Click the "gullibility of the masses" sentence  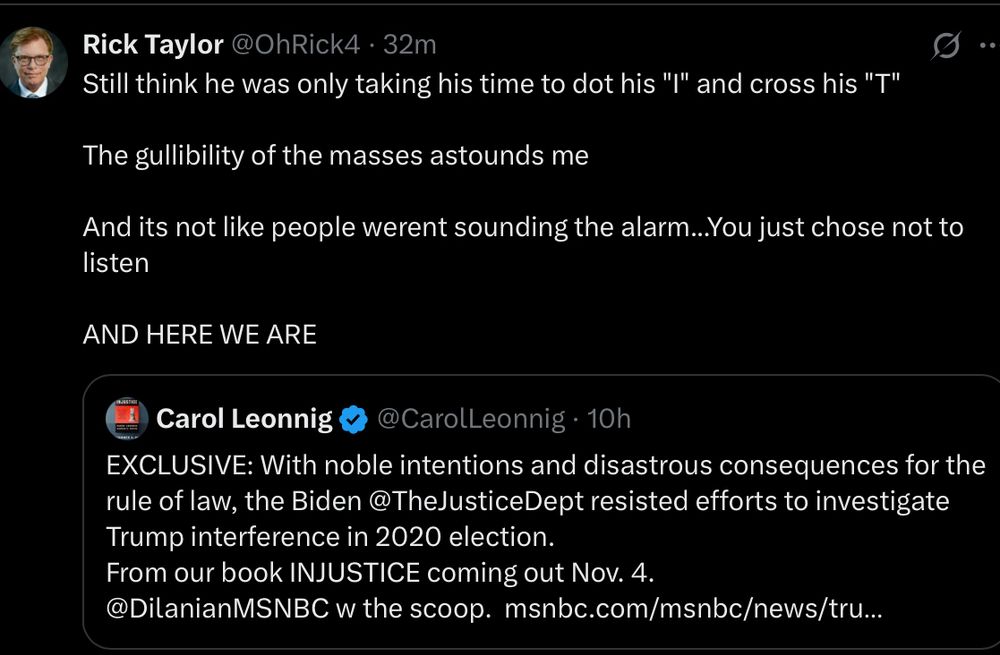pyautogui.click(x=335, y=155)
